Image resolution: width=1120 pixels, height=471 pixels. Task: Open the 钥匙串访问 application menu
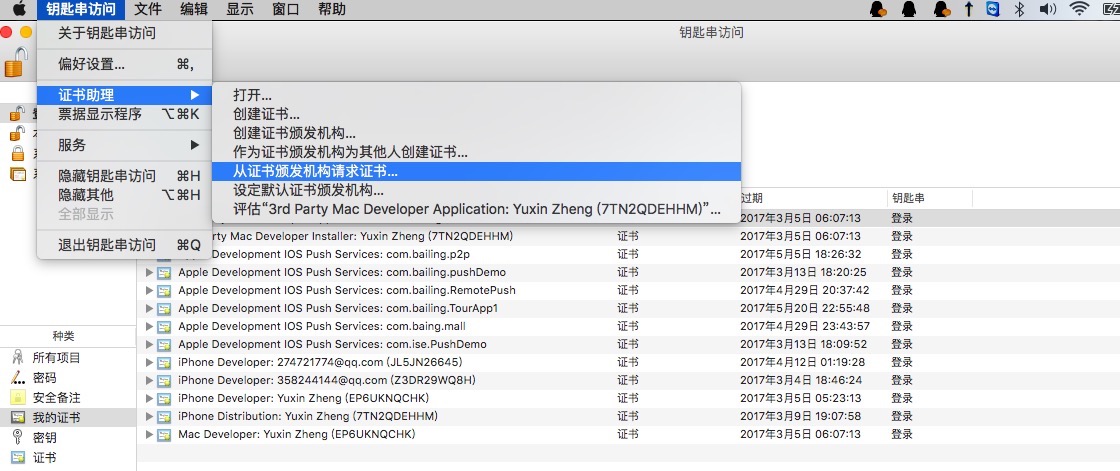tap(81, 9)
